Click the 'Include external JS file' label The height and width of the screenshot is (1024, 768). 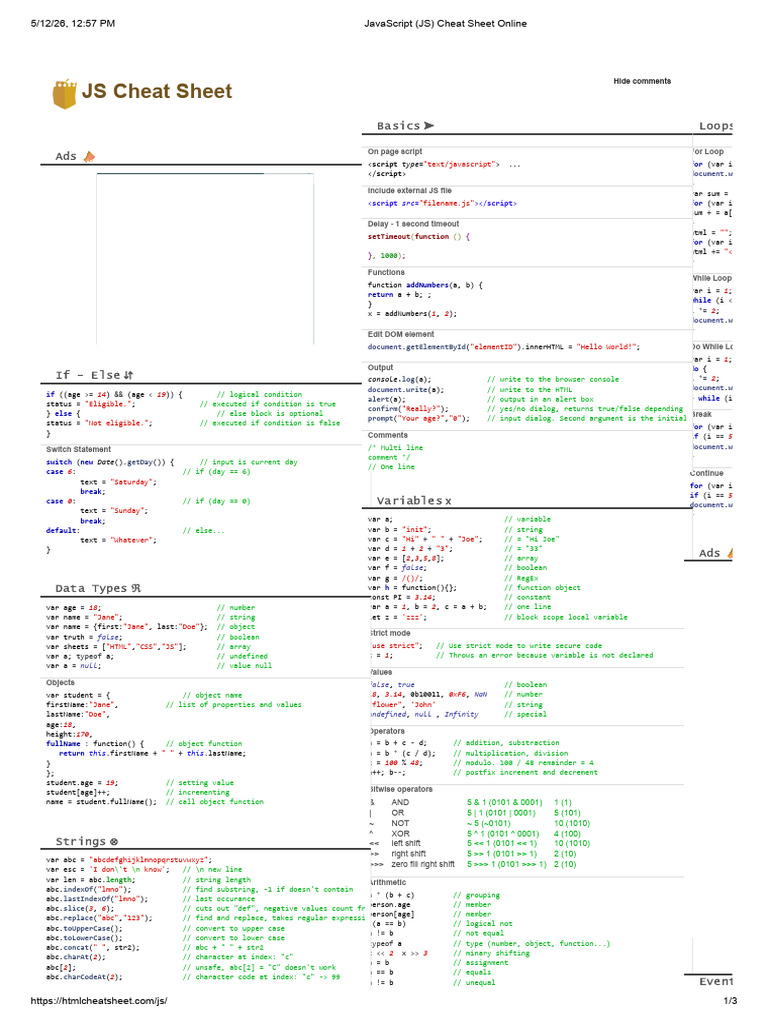(409, 190)
